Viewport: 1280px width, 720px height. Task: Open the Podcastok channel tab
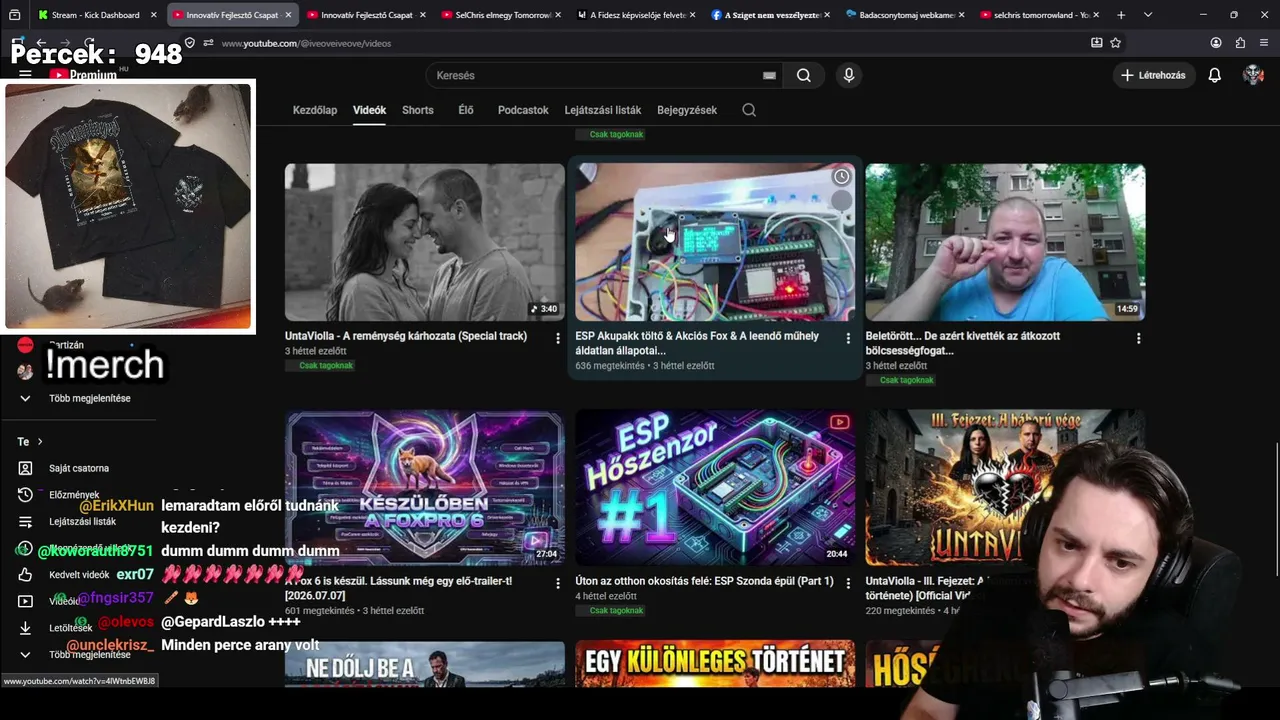[523, 110]
